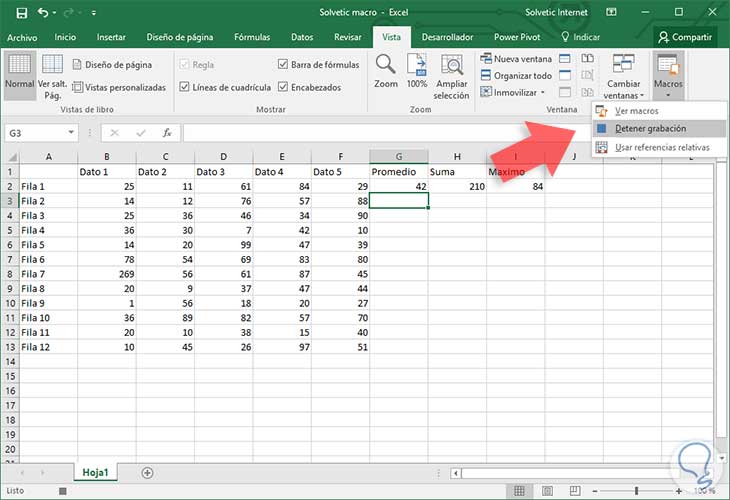Switch to Normal view in status bar
Screen dimensions: 730x500
519,491
